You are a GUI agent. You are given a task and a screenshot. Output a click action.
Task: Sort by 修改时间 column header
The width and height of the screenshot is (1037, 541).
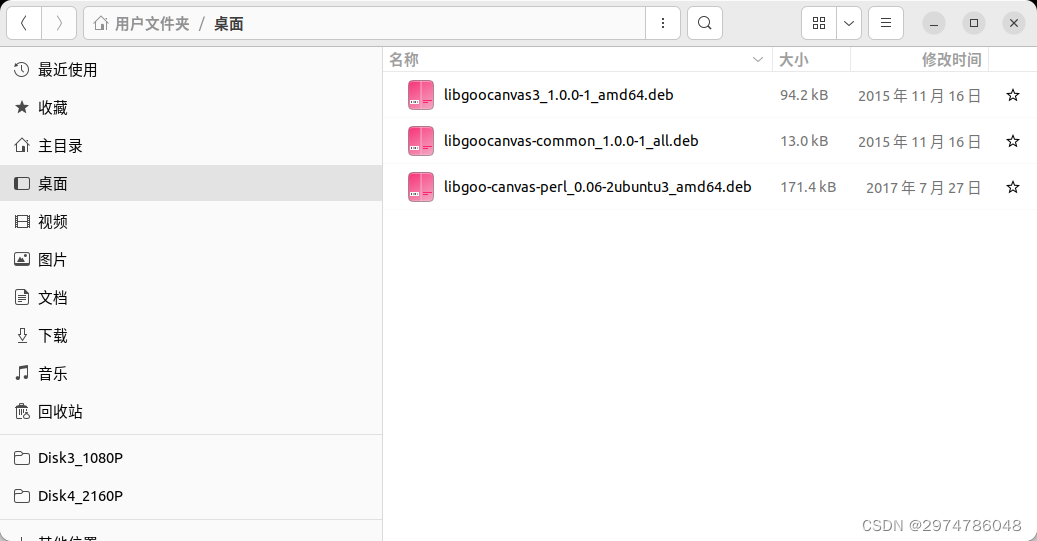pos(919,60)
